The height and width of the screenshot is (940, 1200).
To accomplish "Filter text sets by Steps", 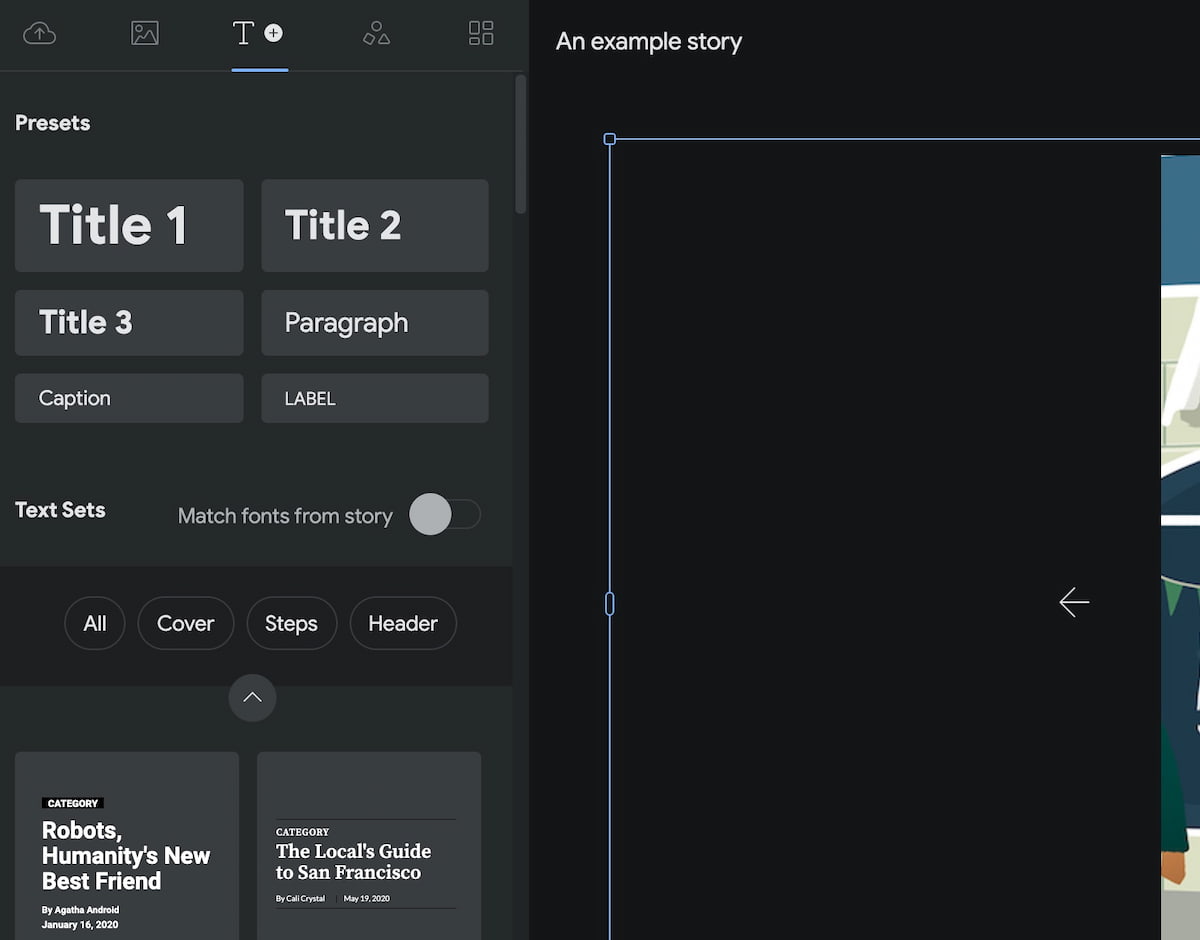I will point(291,623).
